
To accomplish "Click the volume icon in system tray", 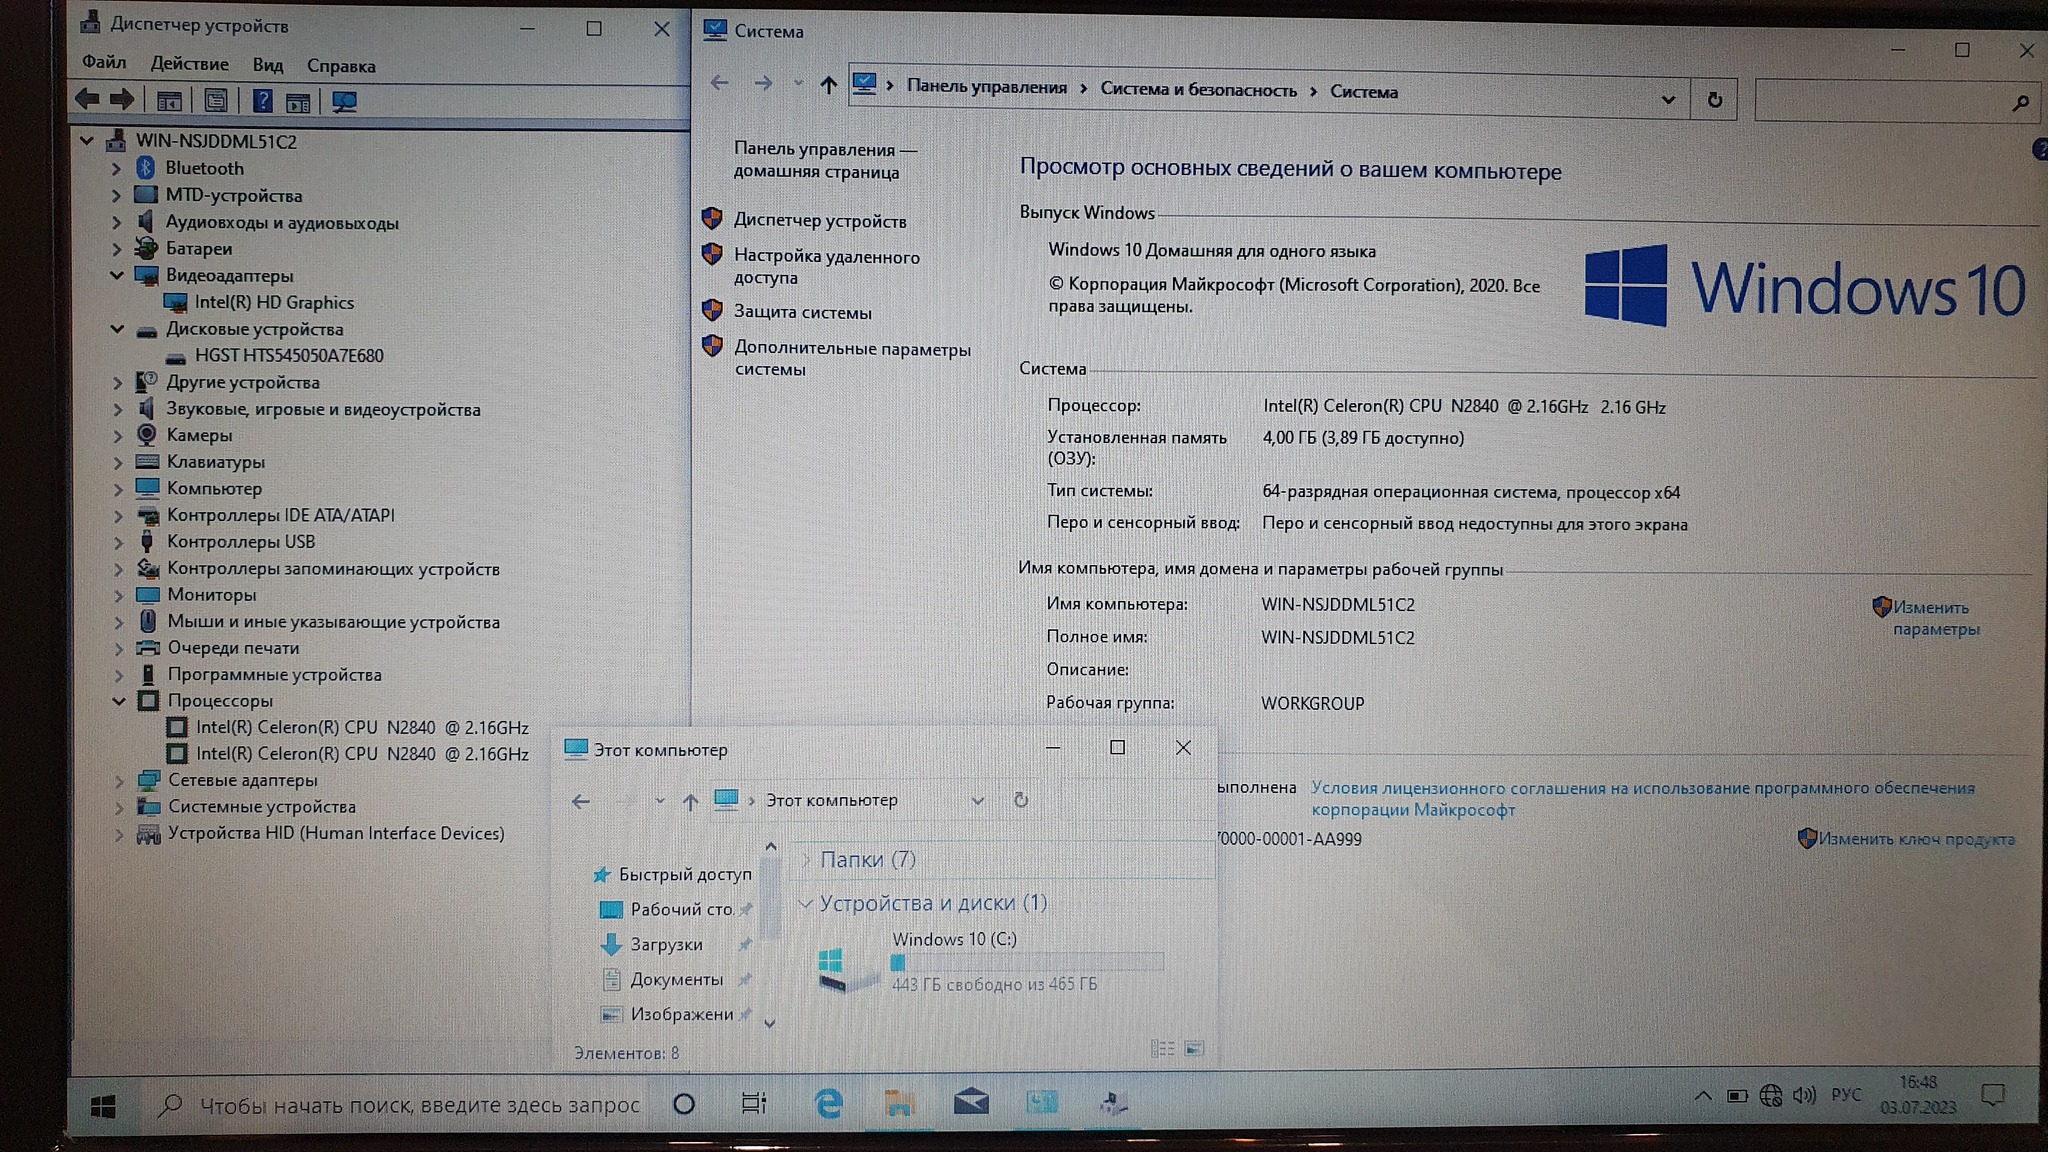I will click(1803, 1096).
